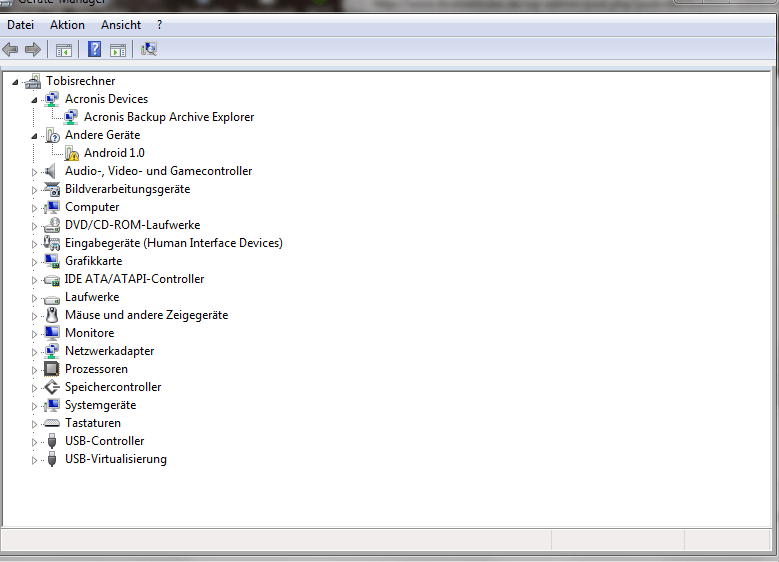Open the Datei menu
The image size is (779, 562).
tap(20, 25)
